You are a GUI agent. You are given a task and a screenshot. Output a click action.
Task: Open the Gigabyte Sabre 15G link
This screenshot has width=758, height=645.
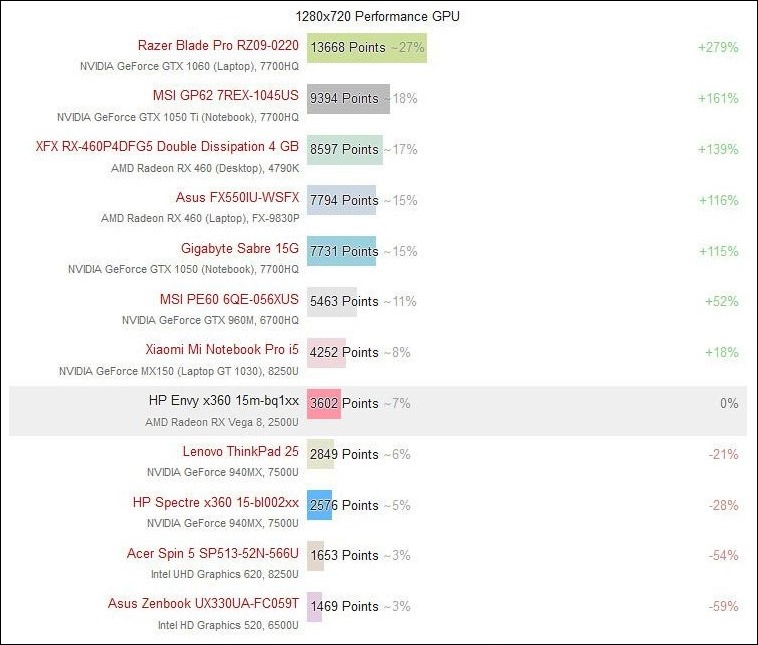pyautogui.click(x=240, y=249)
